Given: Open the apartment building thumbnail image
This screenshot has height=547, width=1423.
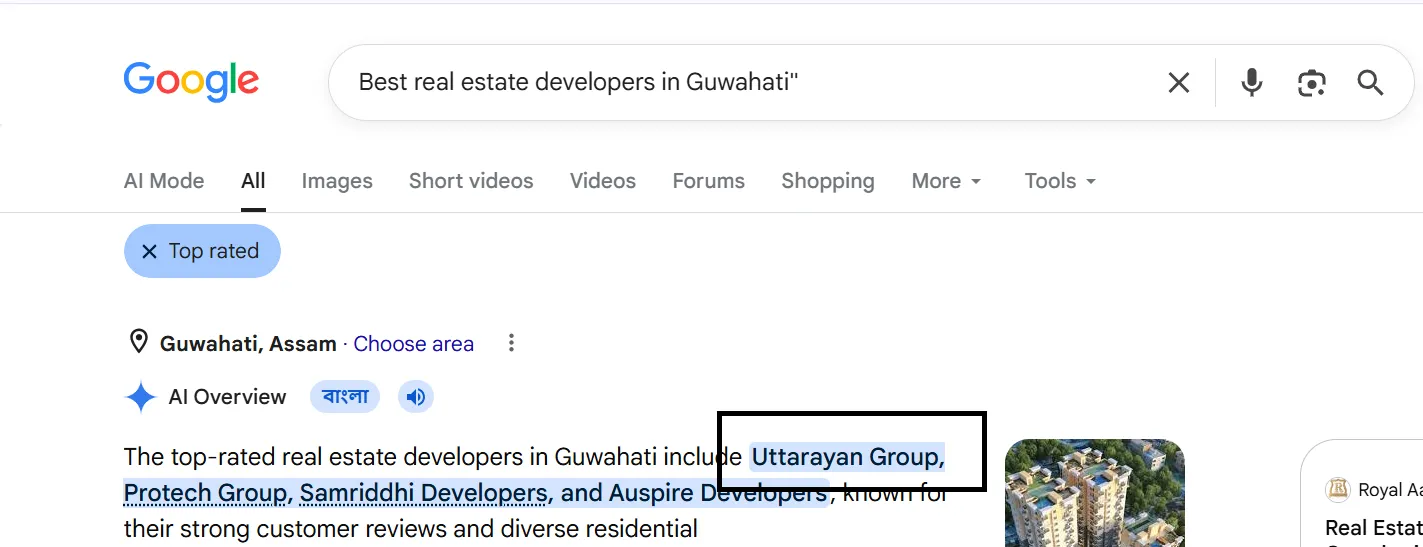Looking at the screenshot, I should [1094, 493].
